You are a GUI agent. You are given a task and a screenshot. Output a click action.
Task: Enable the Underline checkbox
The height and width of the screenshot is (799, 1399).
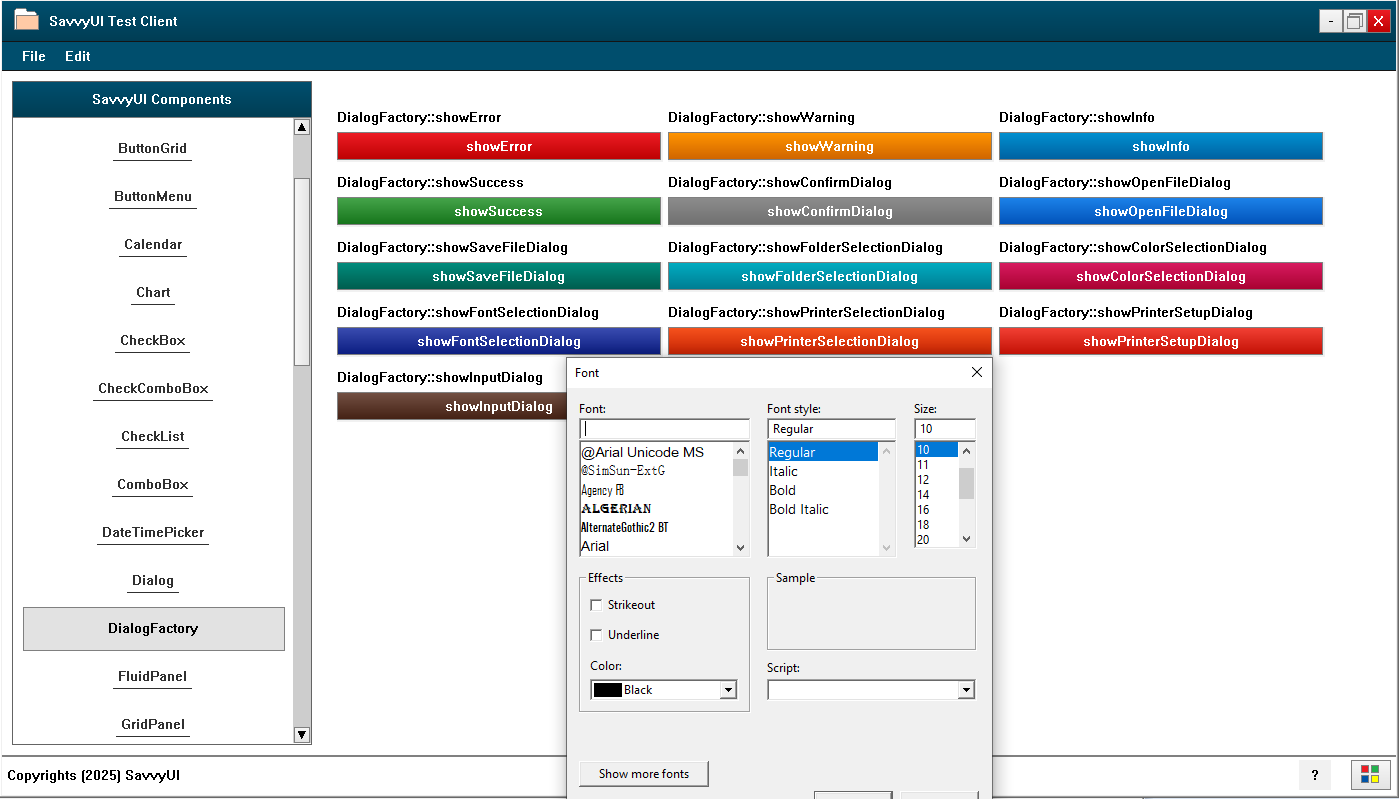click(597, 635)
